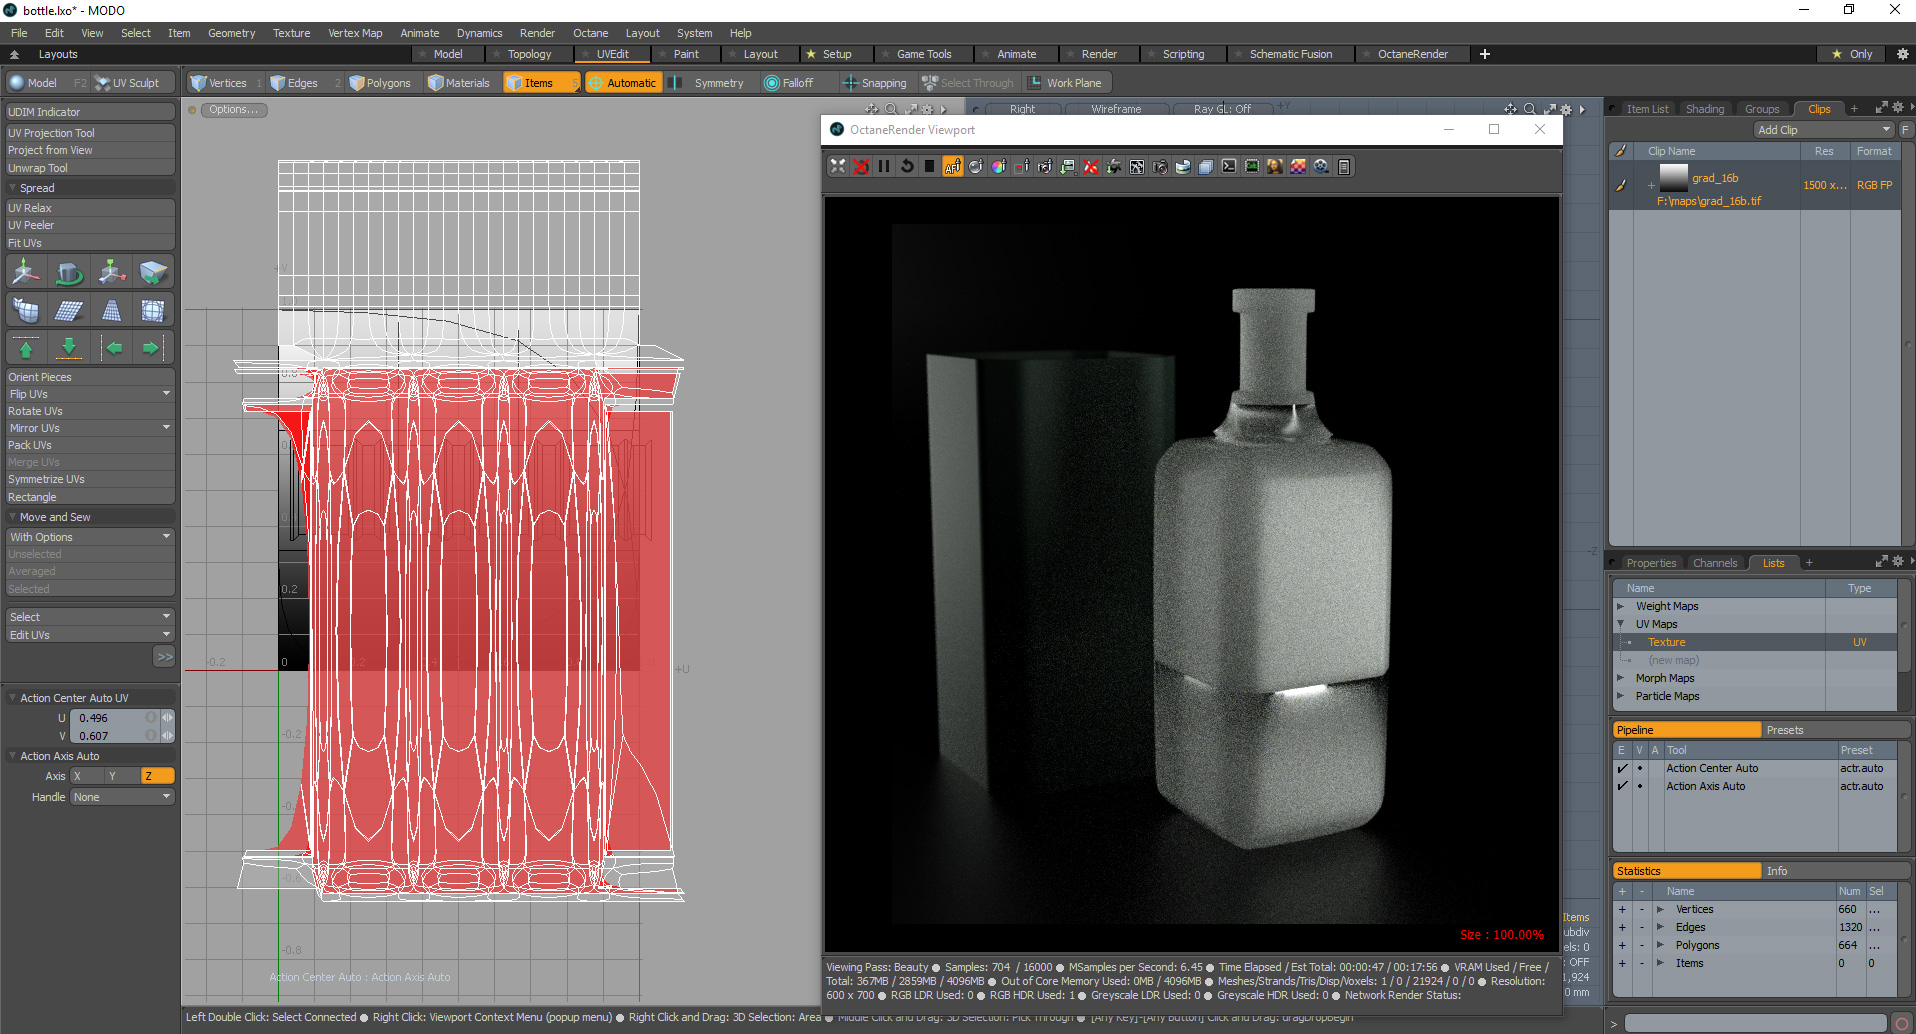The width and height of the screenshot is (1916, 1034).
Task: Open the Texture menu
Action: pos(291,33)
